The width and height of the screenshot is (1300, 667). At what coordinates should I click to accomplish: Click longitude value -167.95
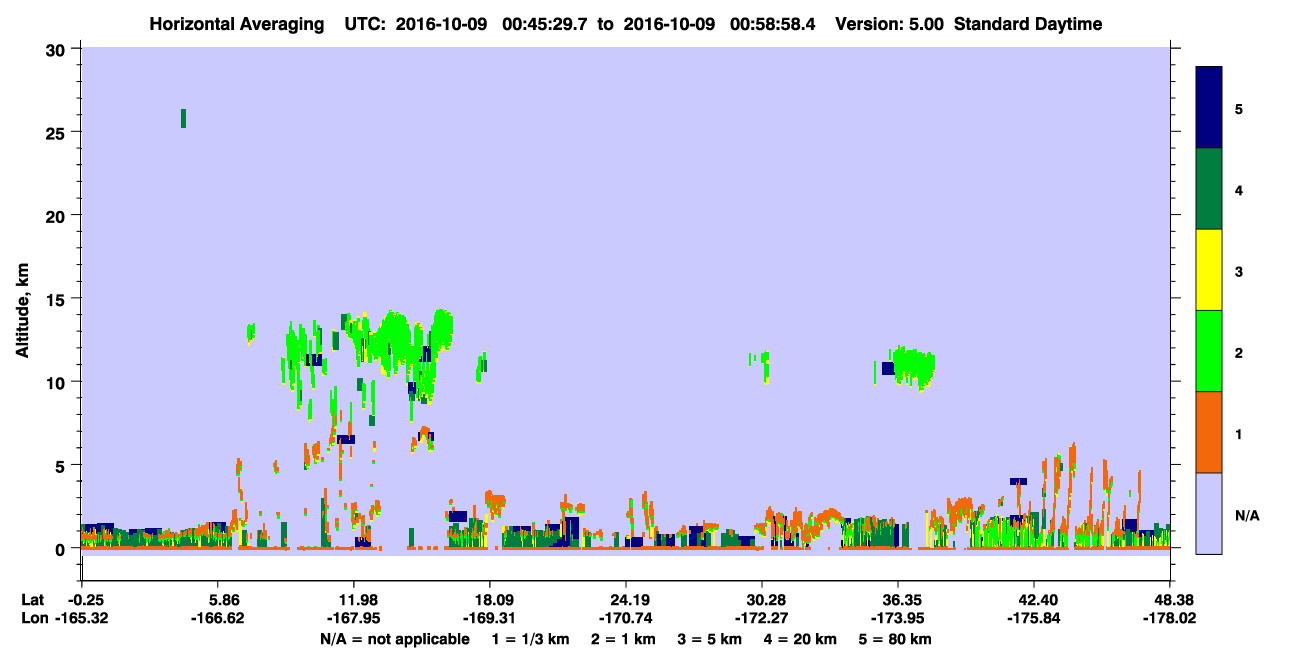(x=353, y=618)
